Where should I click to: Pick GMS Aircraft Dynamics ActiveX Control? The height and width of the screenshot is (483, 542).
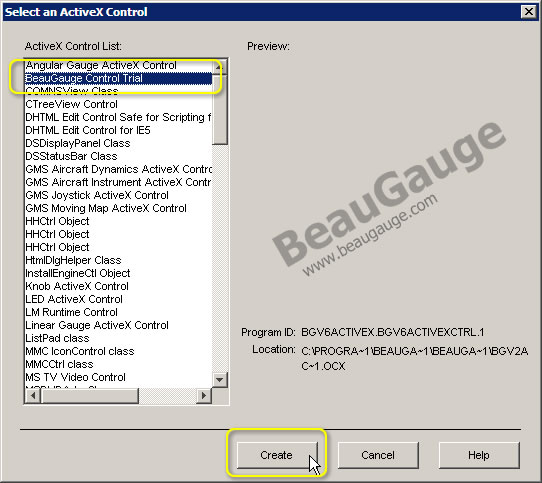tap(118, 169)
